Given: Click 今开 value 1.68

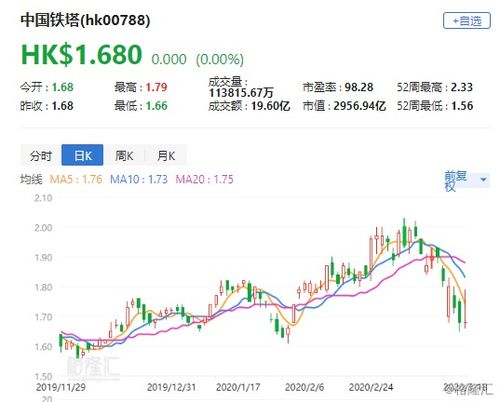Looking at the screenshot, I should [63, 87].
